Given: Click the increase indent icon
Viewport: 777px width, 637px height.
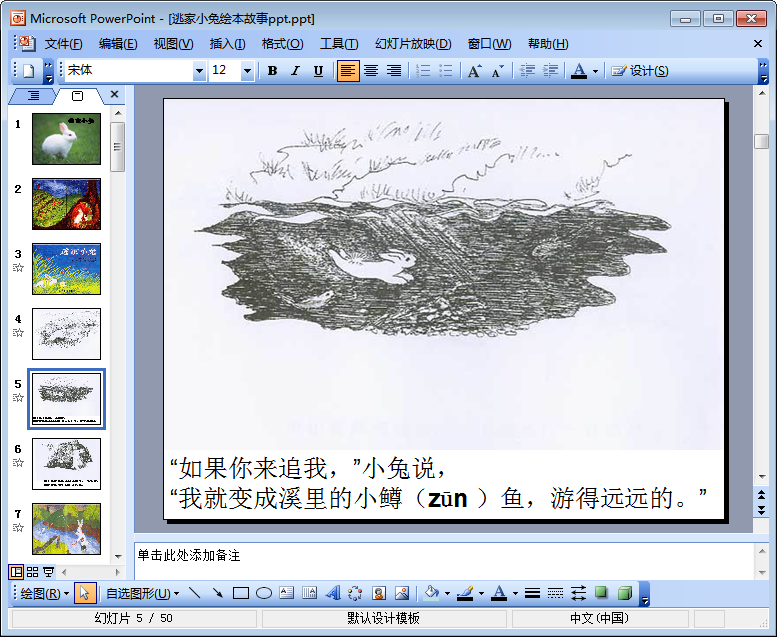Looking at the screenshot, I should (550, 71).
